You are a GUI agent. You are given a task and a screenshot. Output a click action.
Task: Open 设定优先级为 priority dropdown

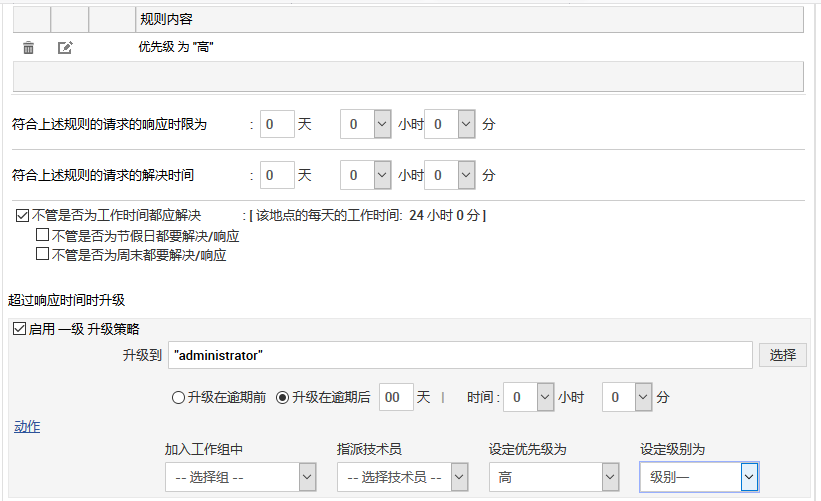(553, 478)
